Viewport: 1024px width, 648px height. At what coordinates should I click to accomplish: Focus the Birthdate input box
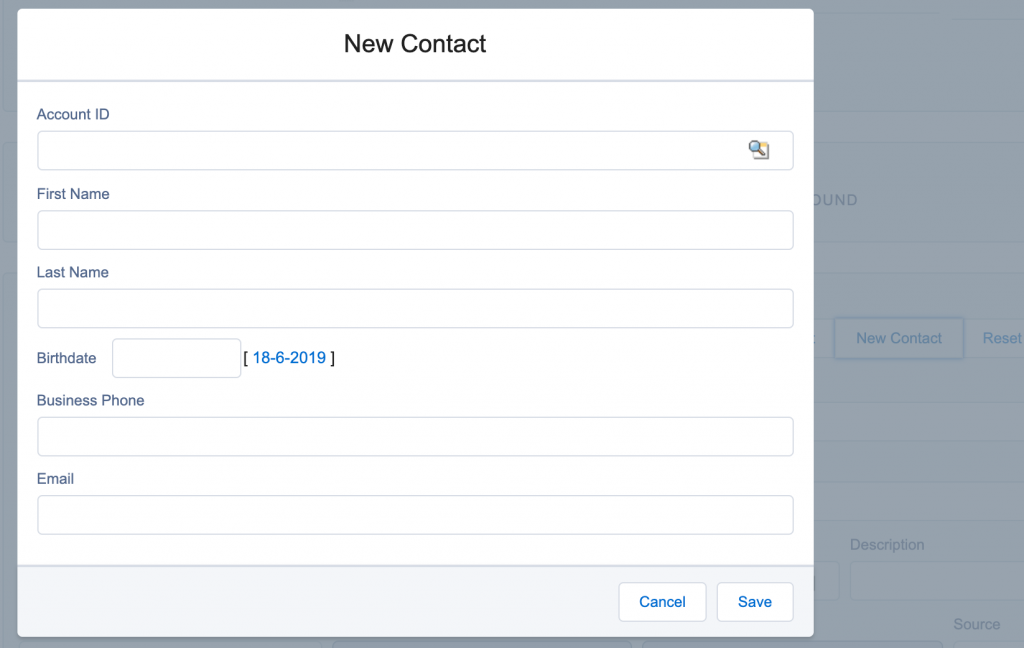pos(176,358)
